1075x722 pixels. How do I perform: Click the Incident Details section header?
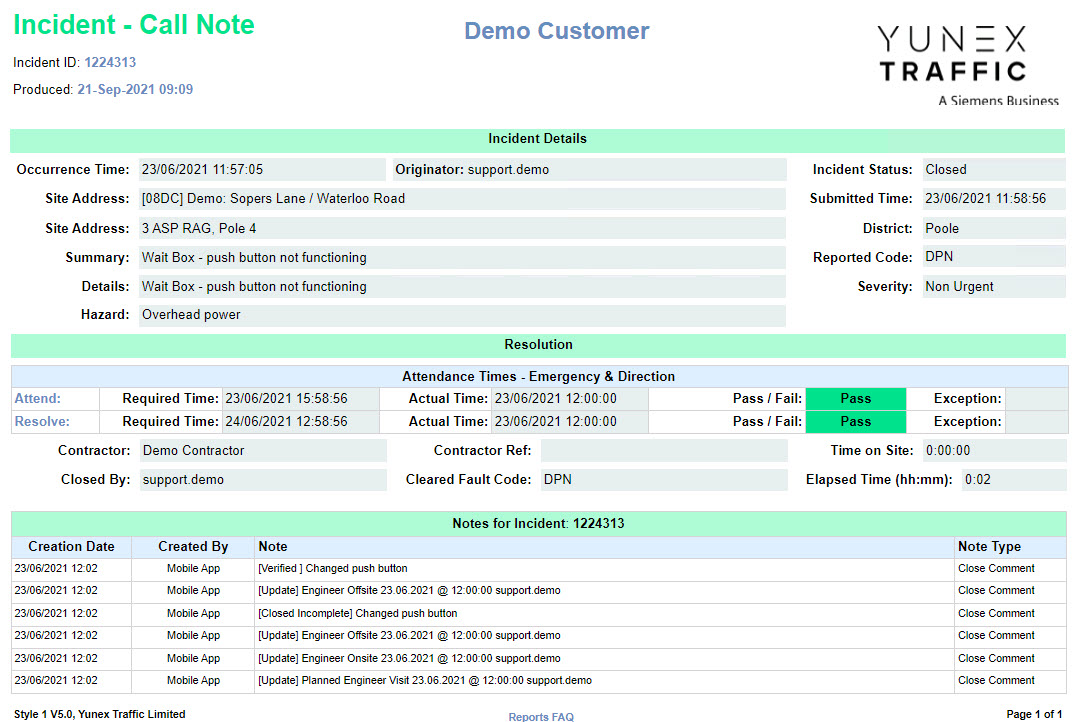[538, 140]
